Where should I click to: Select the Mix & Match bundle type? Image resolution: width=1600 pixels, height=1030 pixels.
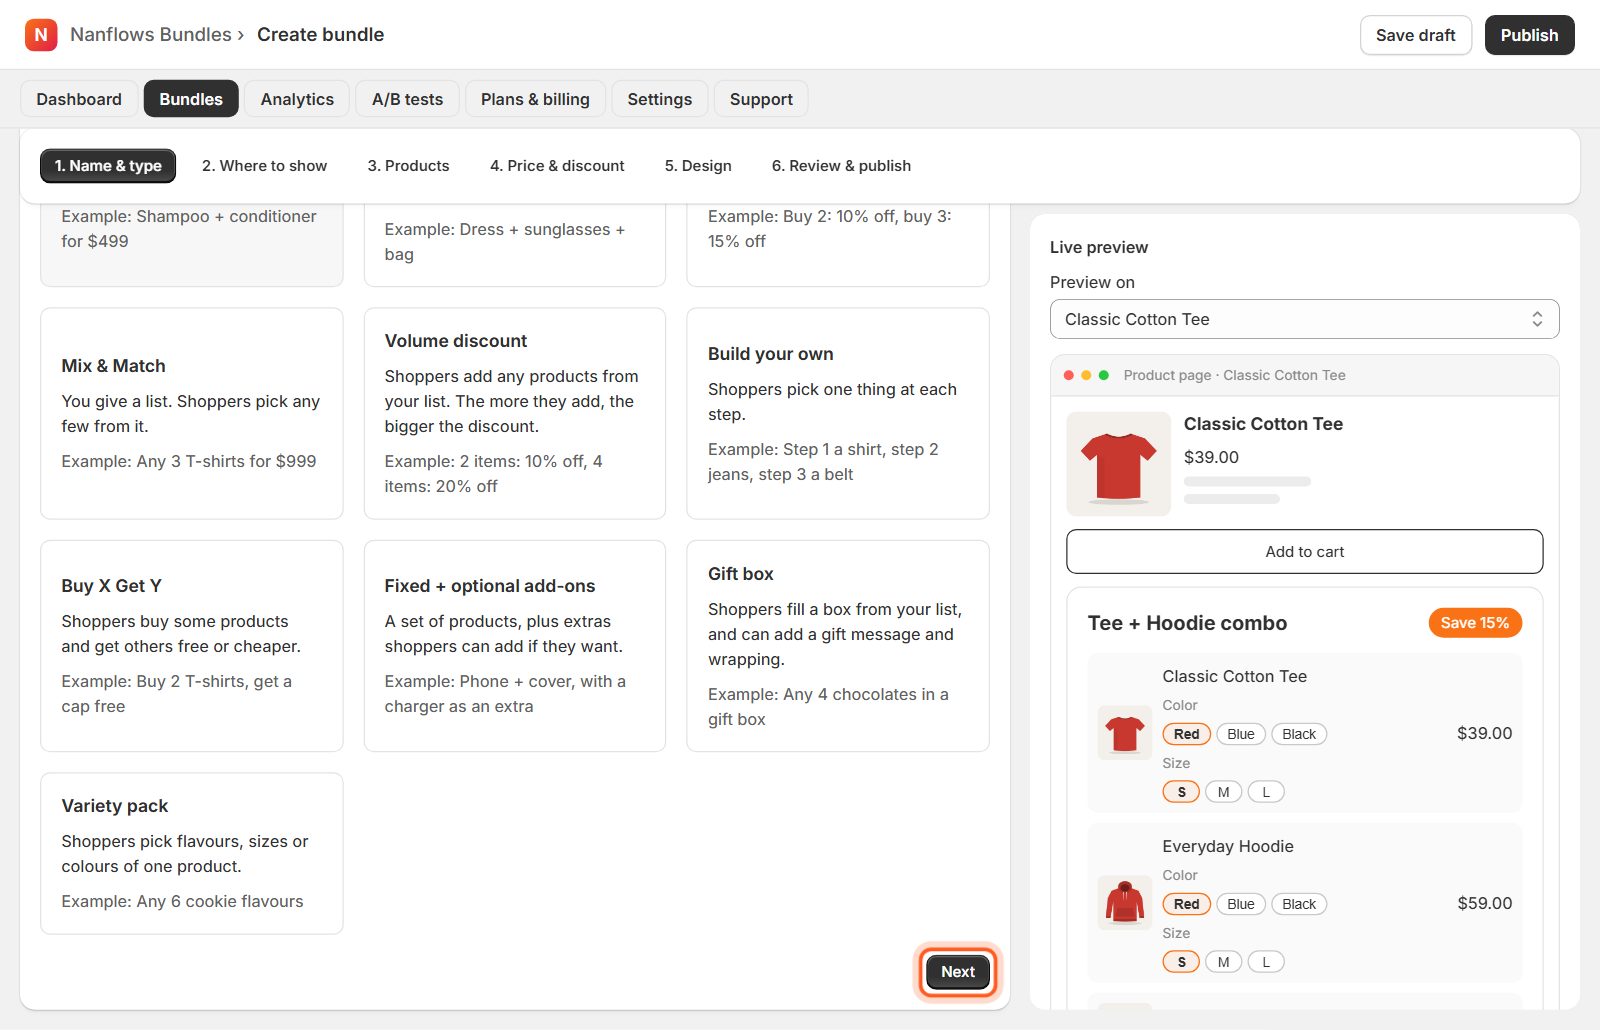point(192,413)
